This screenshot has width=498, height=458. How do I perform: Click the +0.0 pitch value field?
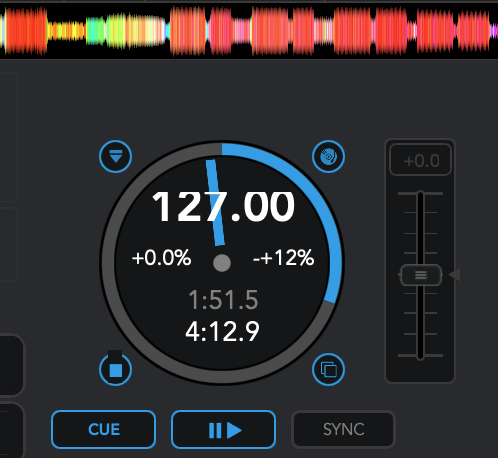click(421, 160)
